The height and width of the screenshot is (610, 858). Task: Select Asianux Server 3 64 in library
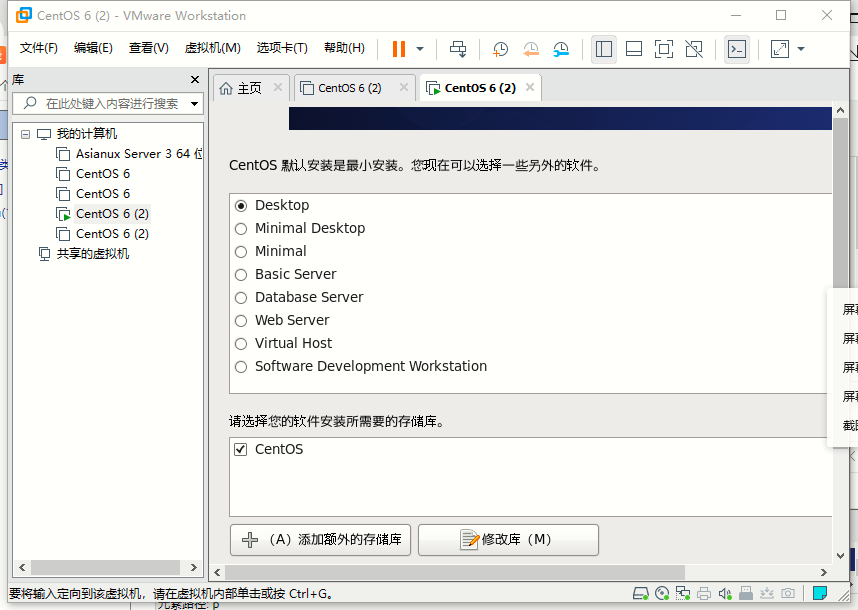pyautogui.click(x=129, y=154)
